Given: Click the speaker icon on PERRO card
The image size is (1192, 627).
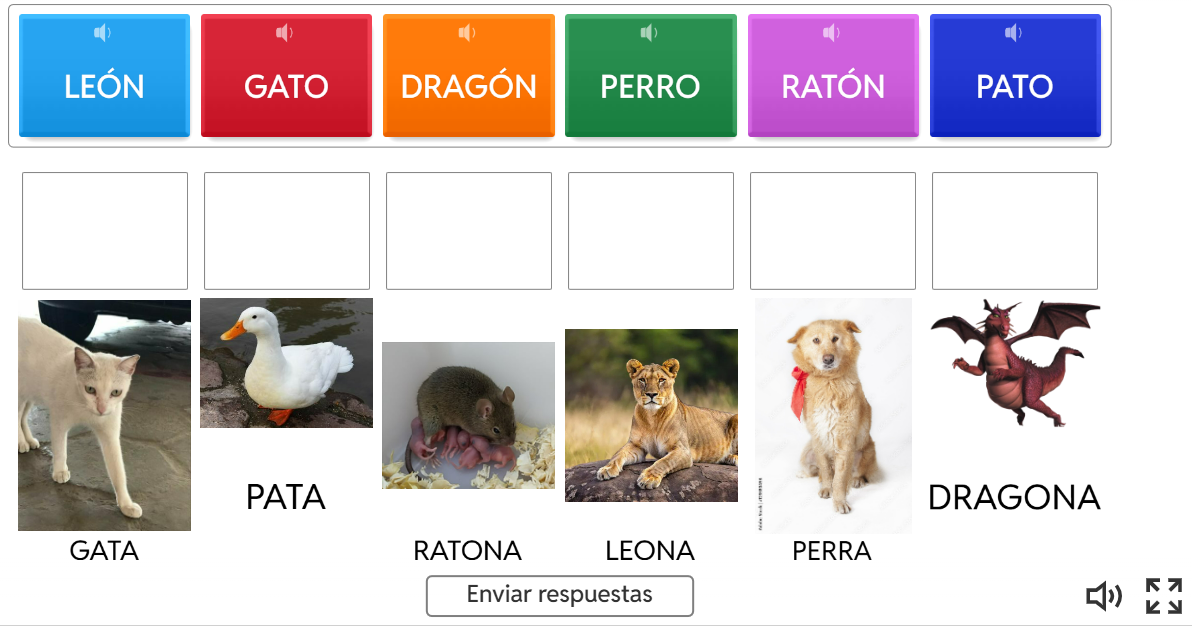Looking at the screenshot, I should tap(648, 33).
